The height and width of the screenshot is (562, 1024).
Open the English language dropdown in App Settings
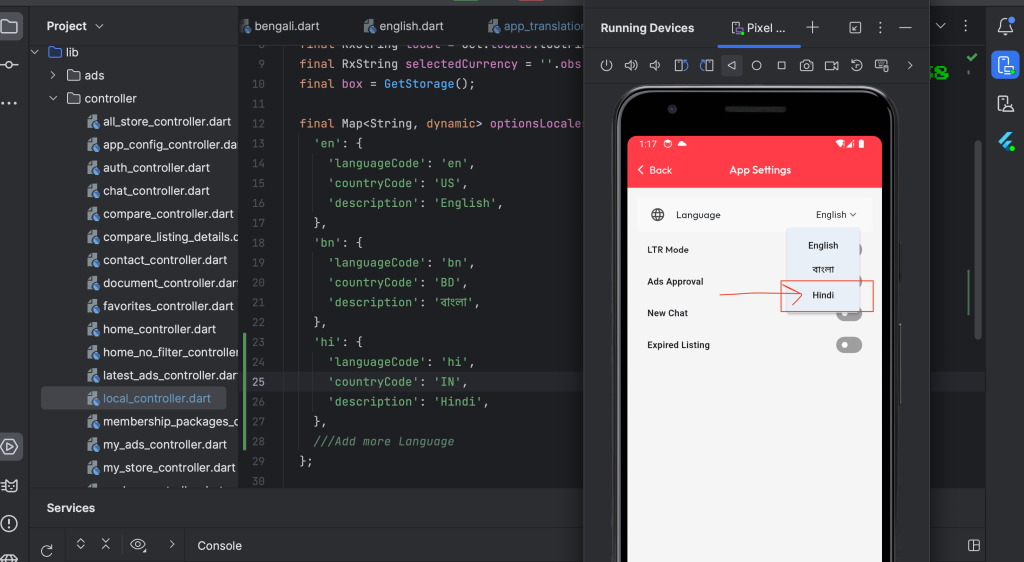click(x=836, y=215)
